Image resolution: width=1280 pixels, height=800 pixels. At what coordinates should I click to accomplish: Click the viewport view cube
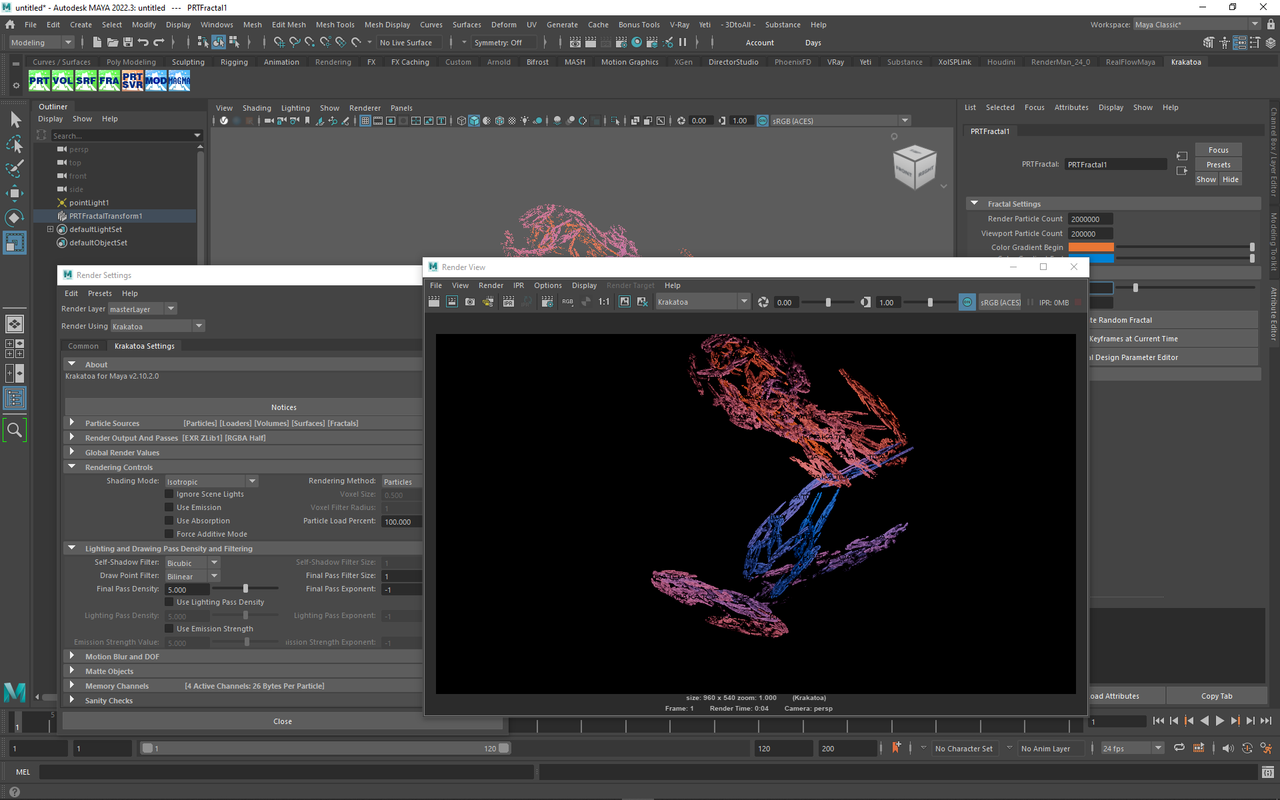(x=915, y=168)
